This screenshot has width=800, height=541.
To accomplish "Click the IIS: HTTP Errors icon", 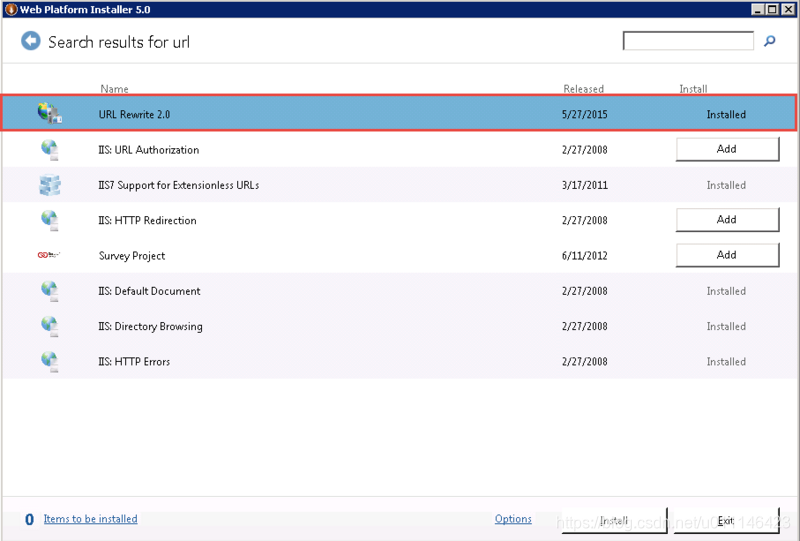I will click(49, 361).
